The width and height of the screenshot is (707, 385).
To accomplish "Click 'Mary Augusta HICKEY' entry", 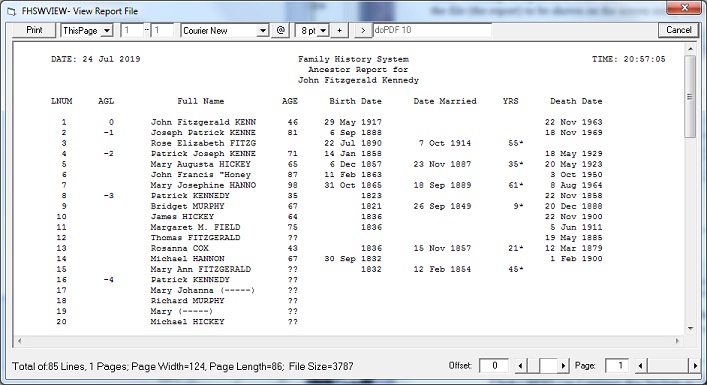I will [x=201, y=164].
